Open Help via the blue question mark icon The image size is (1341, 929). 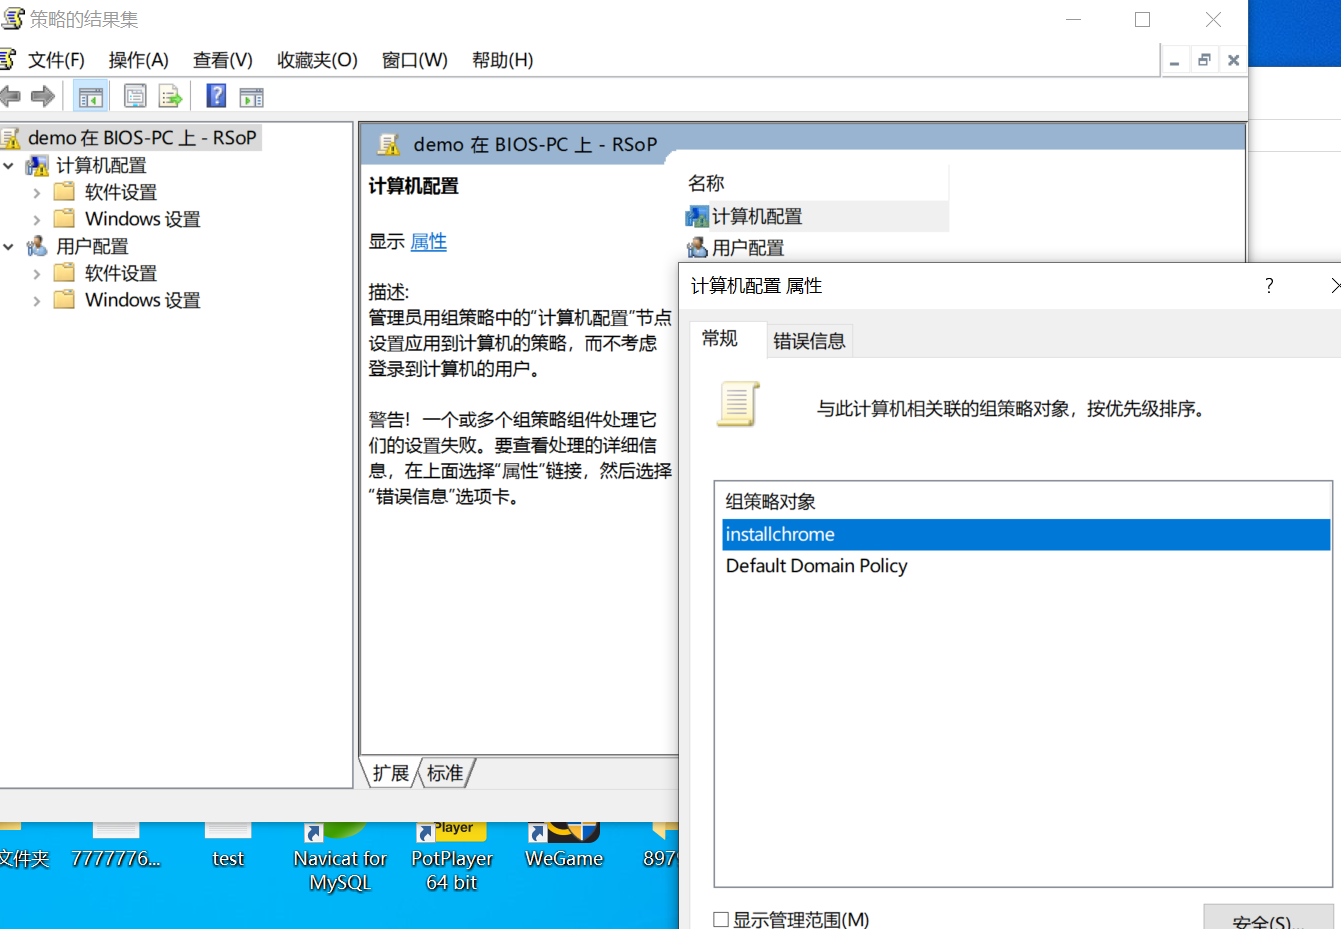216,97
